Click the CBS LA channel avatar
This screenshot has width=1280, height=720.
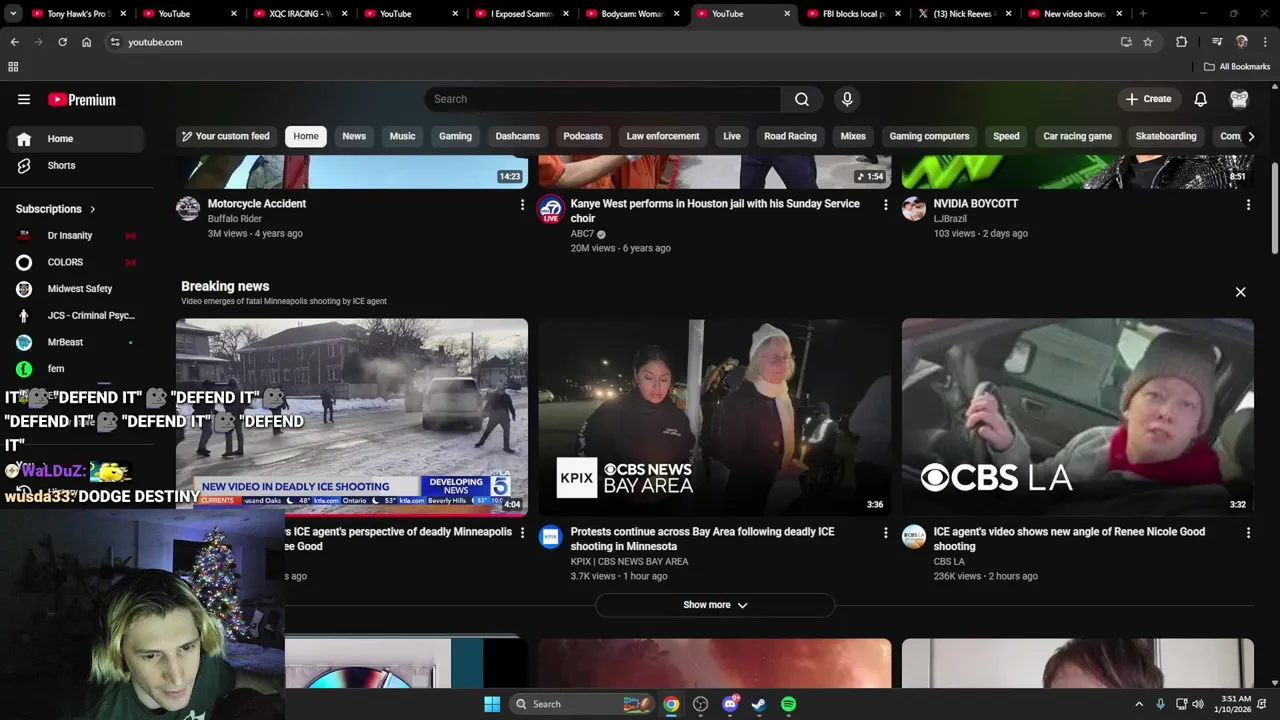[x=914, y=537]
